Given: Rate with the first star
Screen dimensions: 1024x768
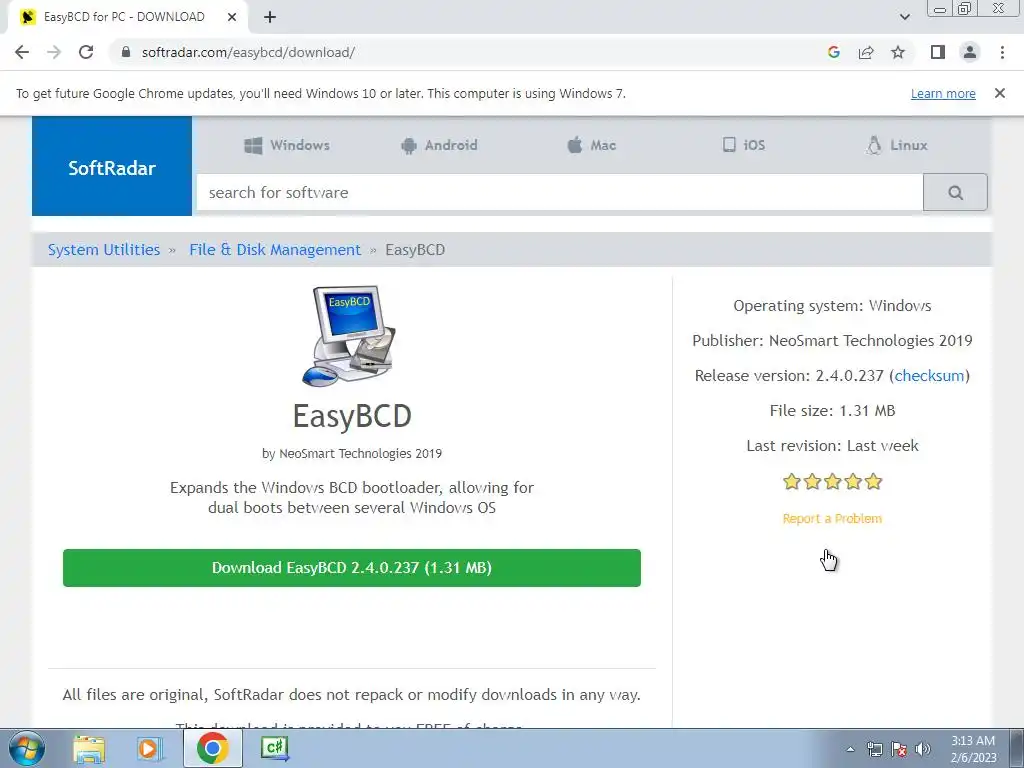Looking at the screenshot, I should 792,482.
